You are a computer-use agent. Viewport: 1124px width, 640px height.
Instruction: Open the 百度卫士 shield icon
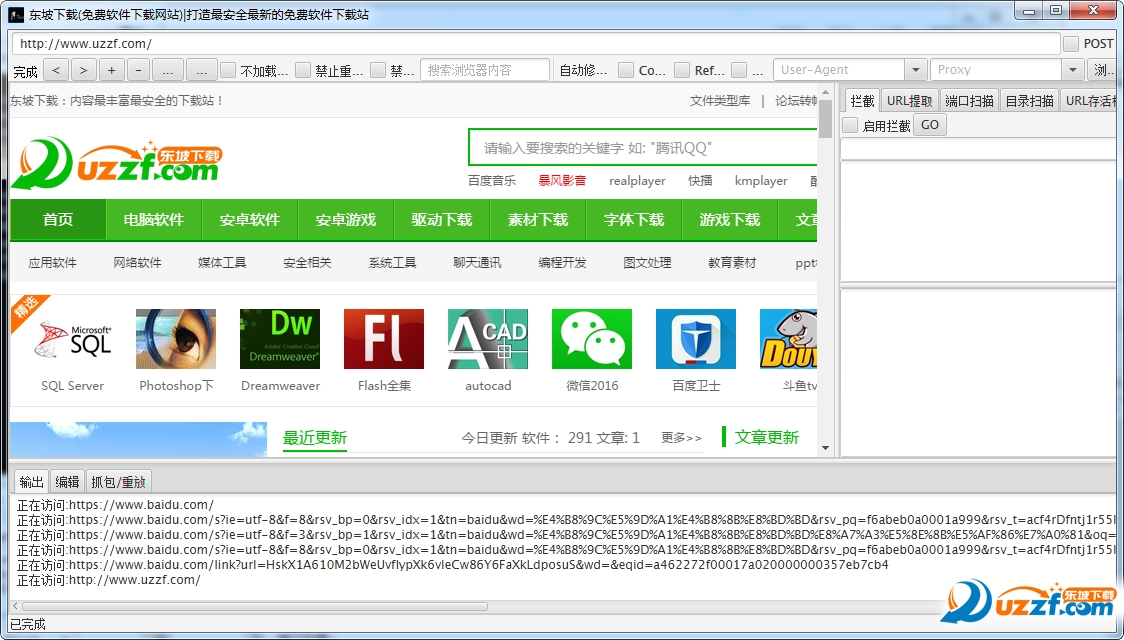[x=695, y=339]
